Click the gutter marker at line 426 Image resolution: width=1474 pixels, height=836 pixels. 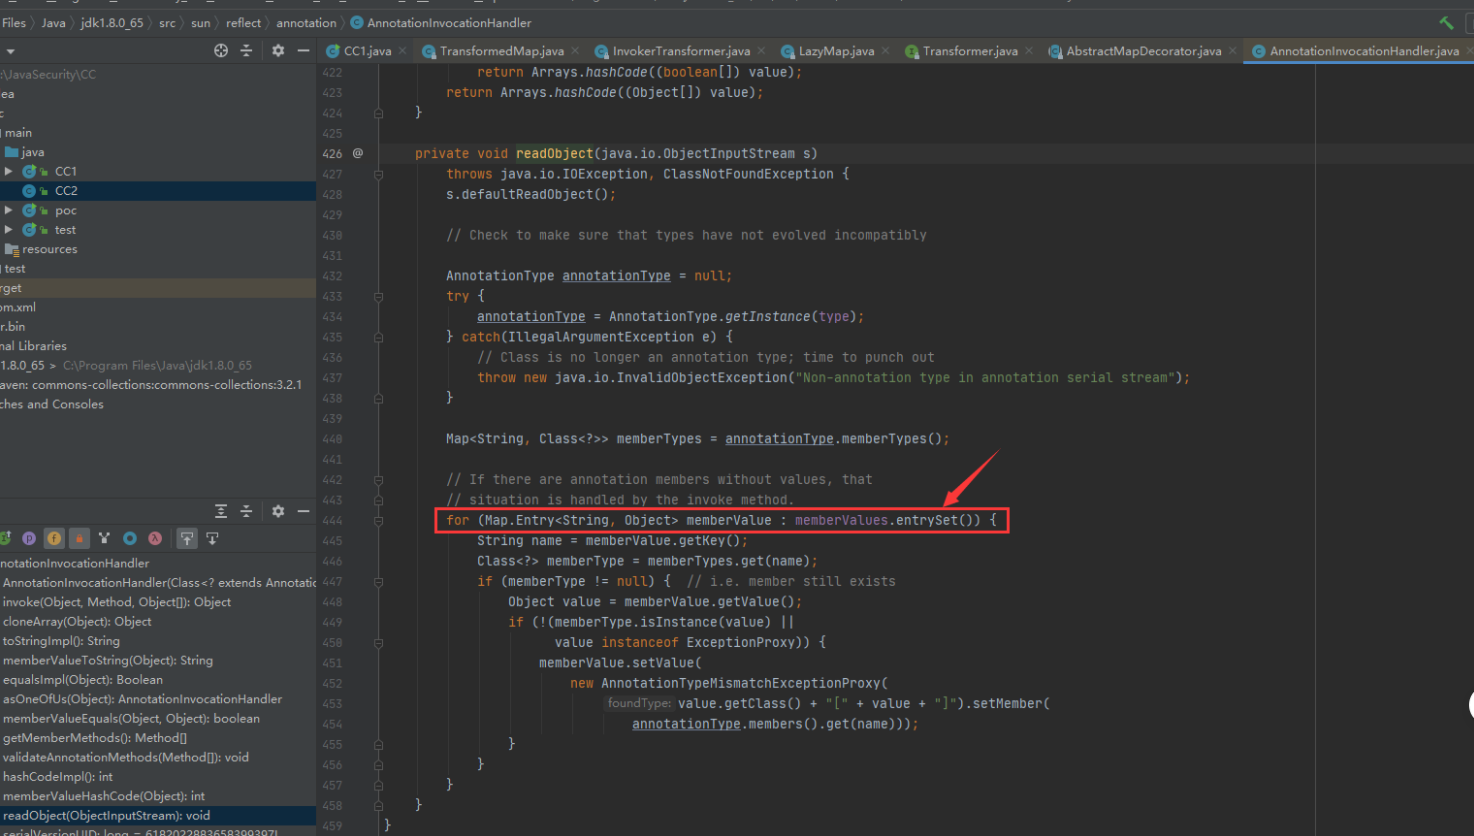[x=357, y=153]
